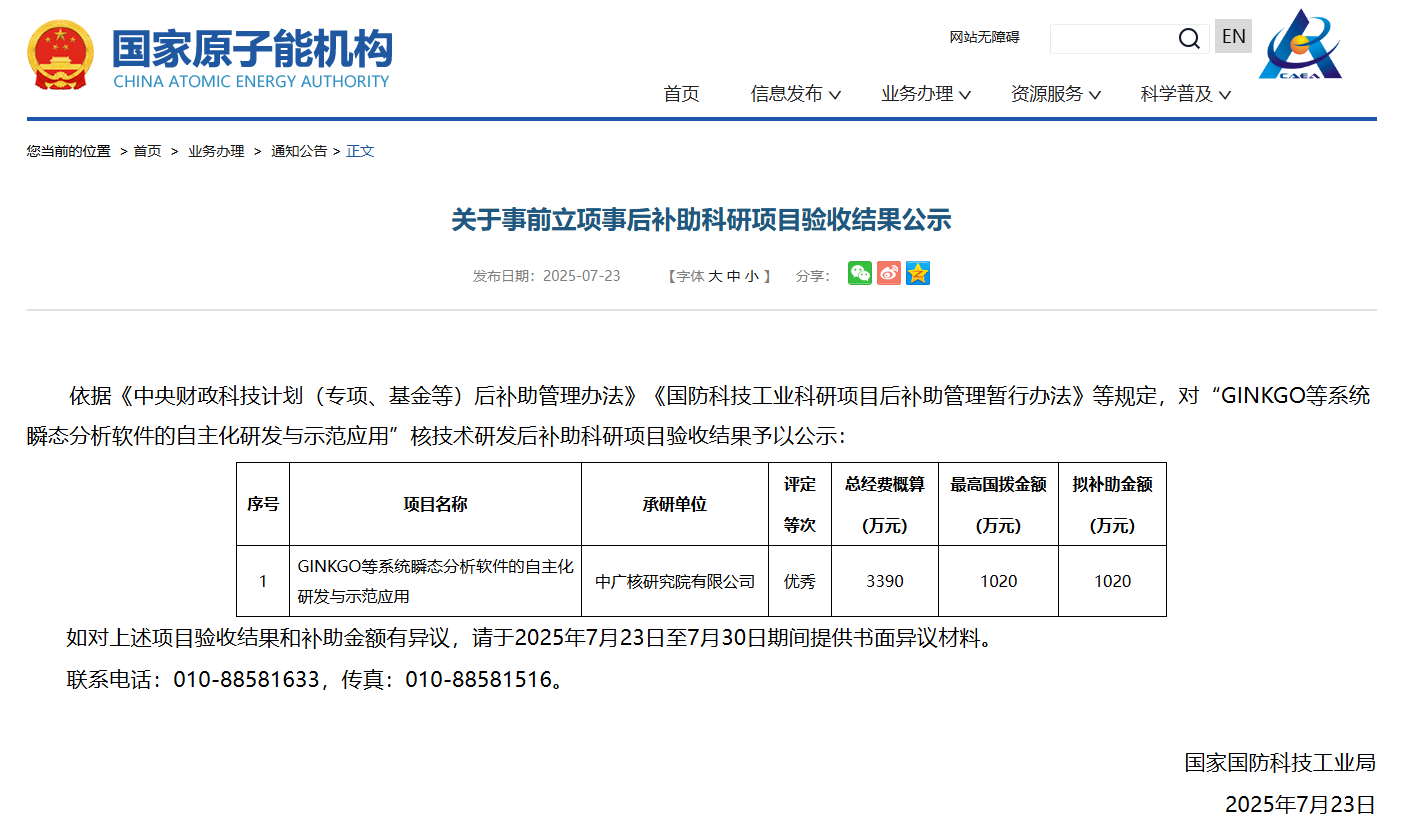Viewport: 1424px width, 837px height.
Task: Click the 承研单位 table header
Action: click(675, 504)
